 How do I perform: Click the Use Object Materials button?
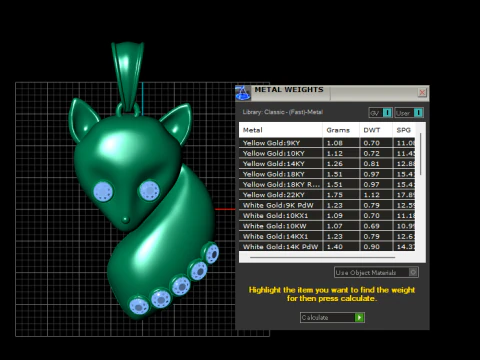pyautogui.click(x=376, y=272)
